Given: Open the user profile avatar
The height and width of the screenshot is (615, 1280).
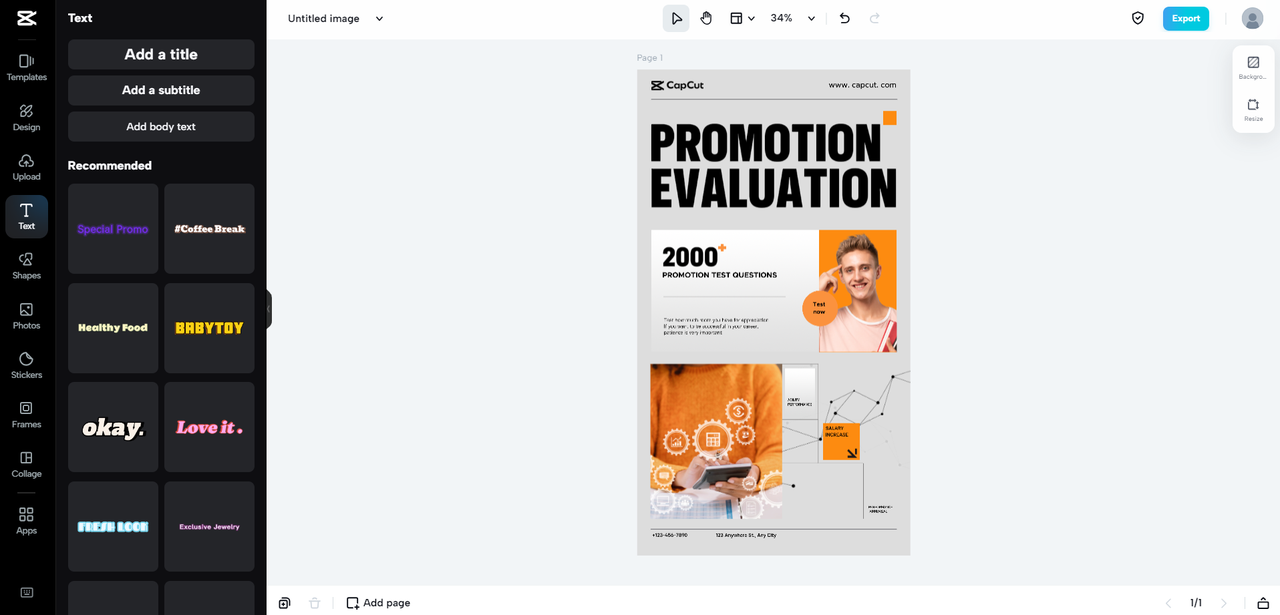Looking at the screenshot, I should click(x=1252, y=18).
